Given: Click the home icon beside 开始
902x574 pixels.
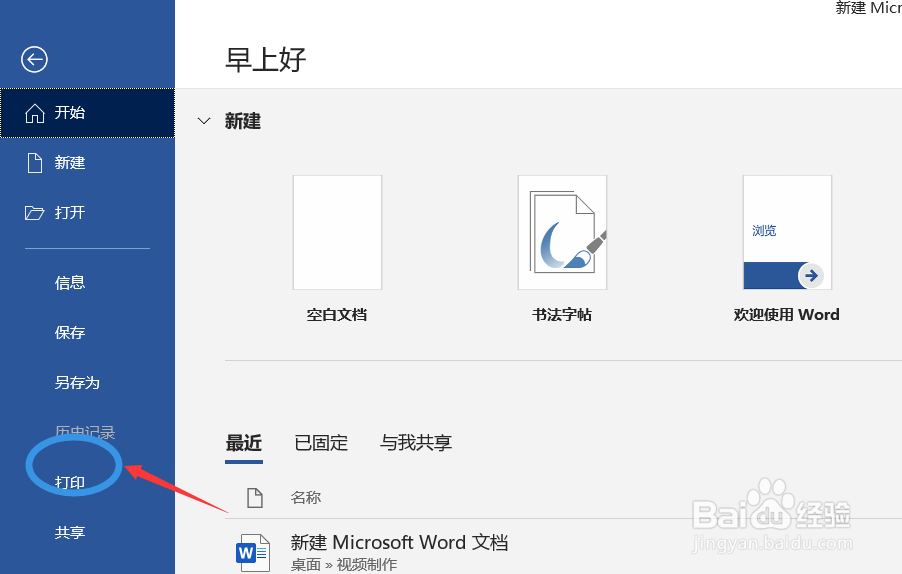Looking at the screenshot, I should 35,113.
